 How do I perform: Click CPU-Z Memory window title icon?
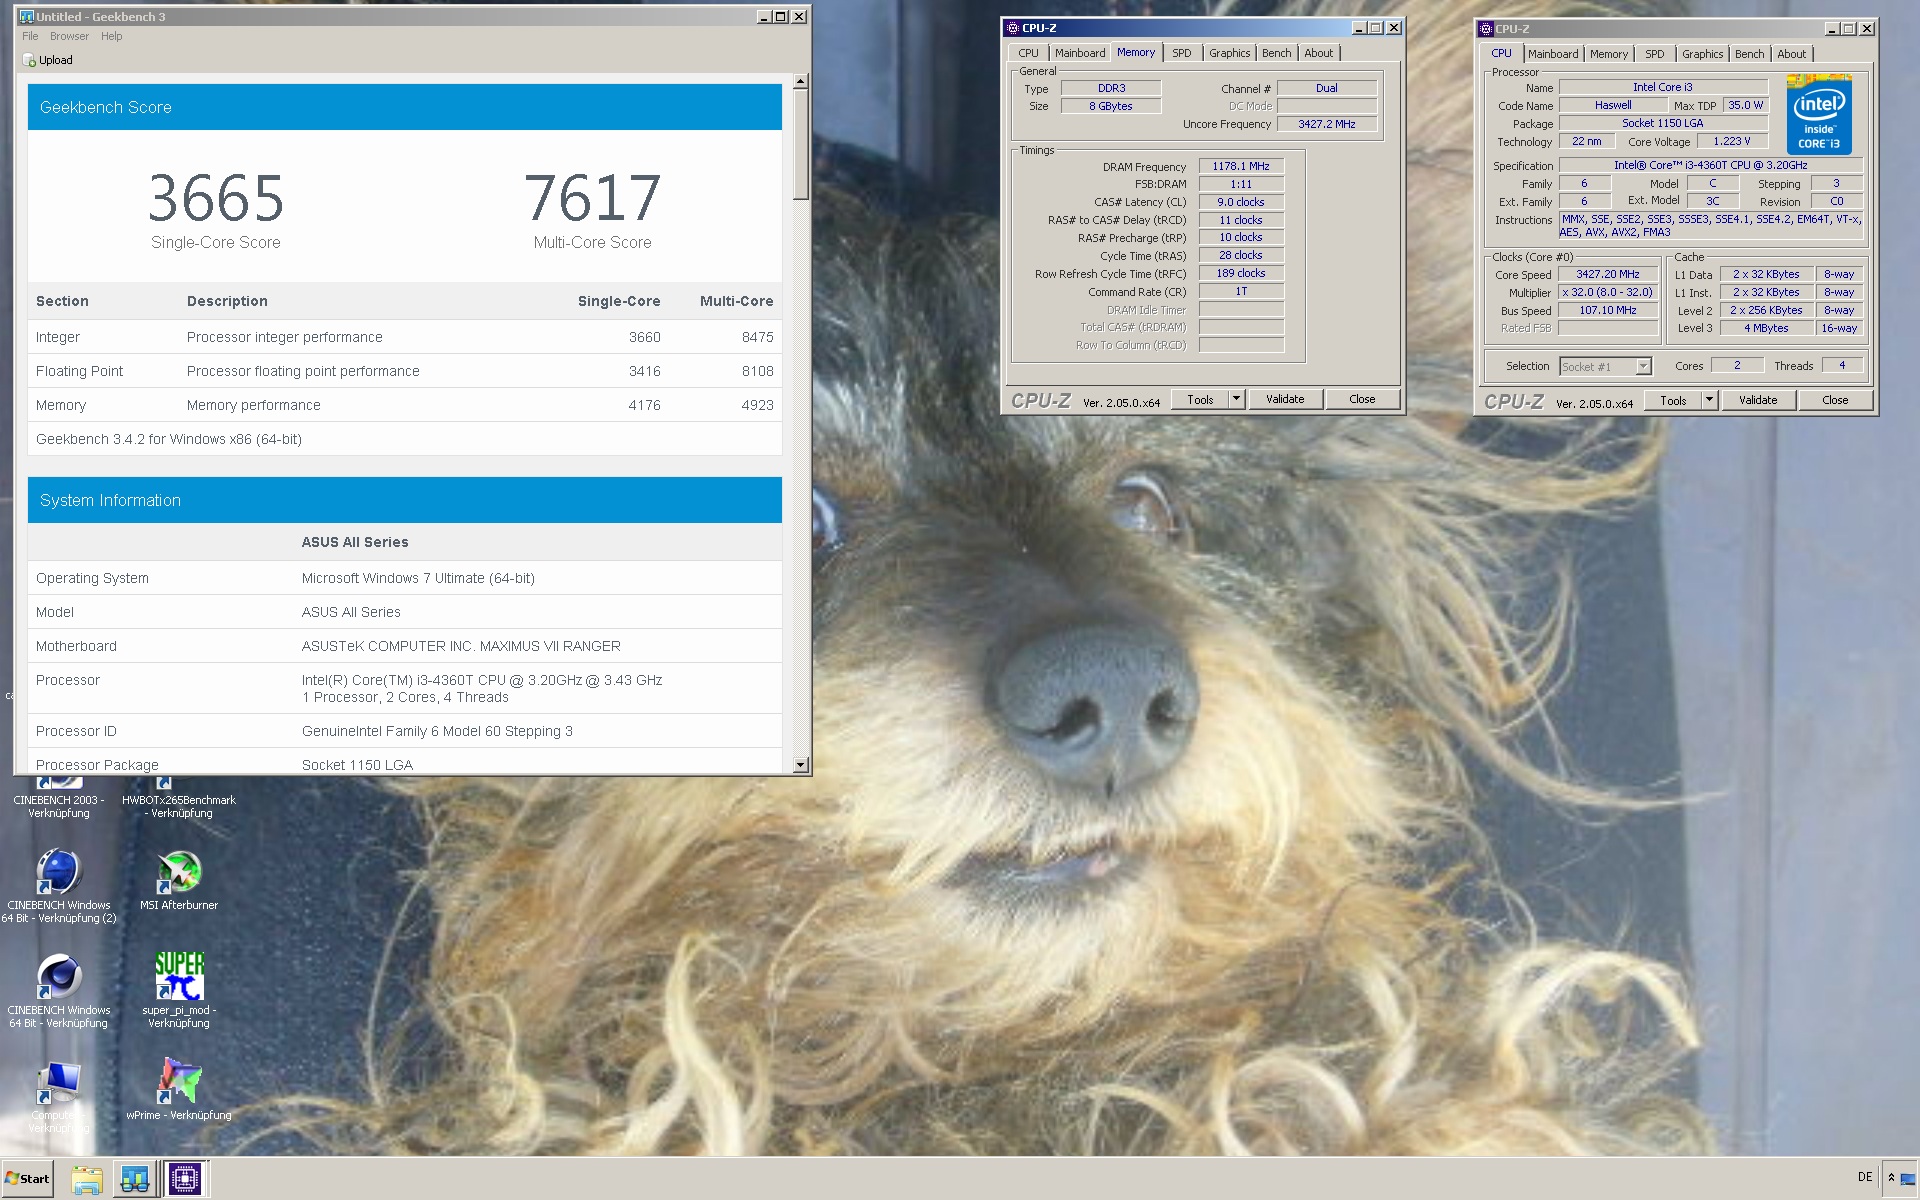(x=1013, y=28)
